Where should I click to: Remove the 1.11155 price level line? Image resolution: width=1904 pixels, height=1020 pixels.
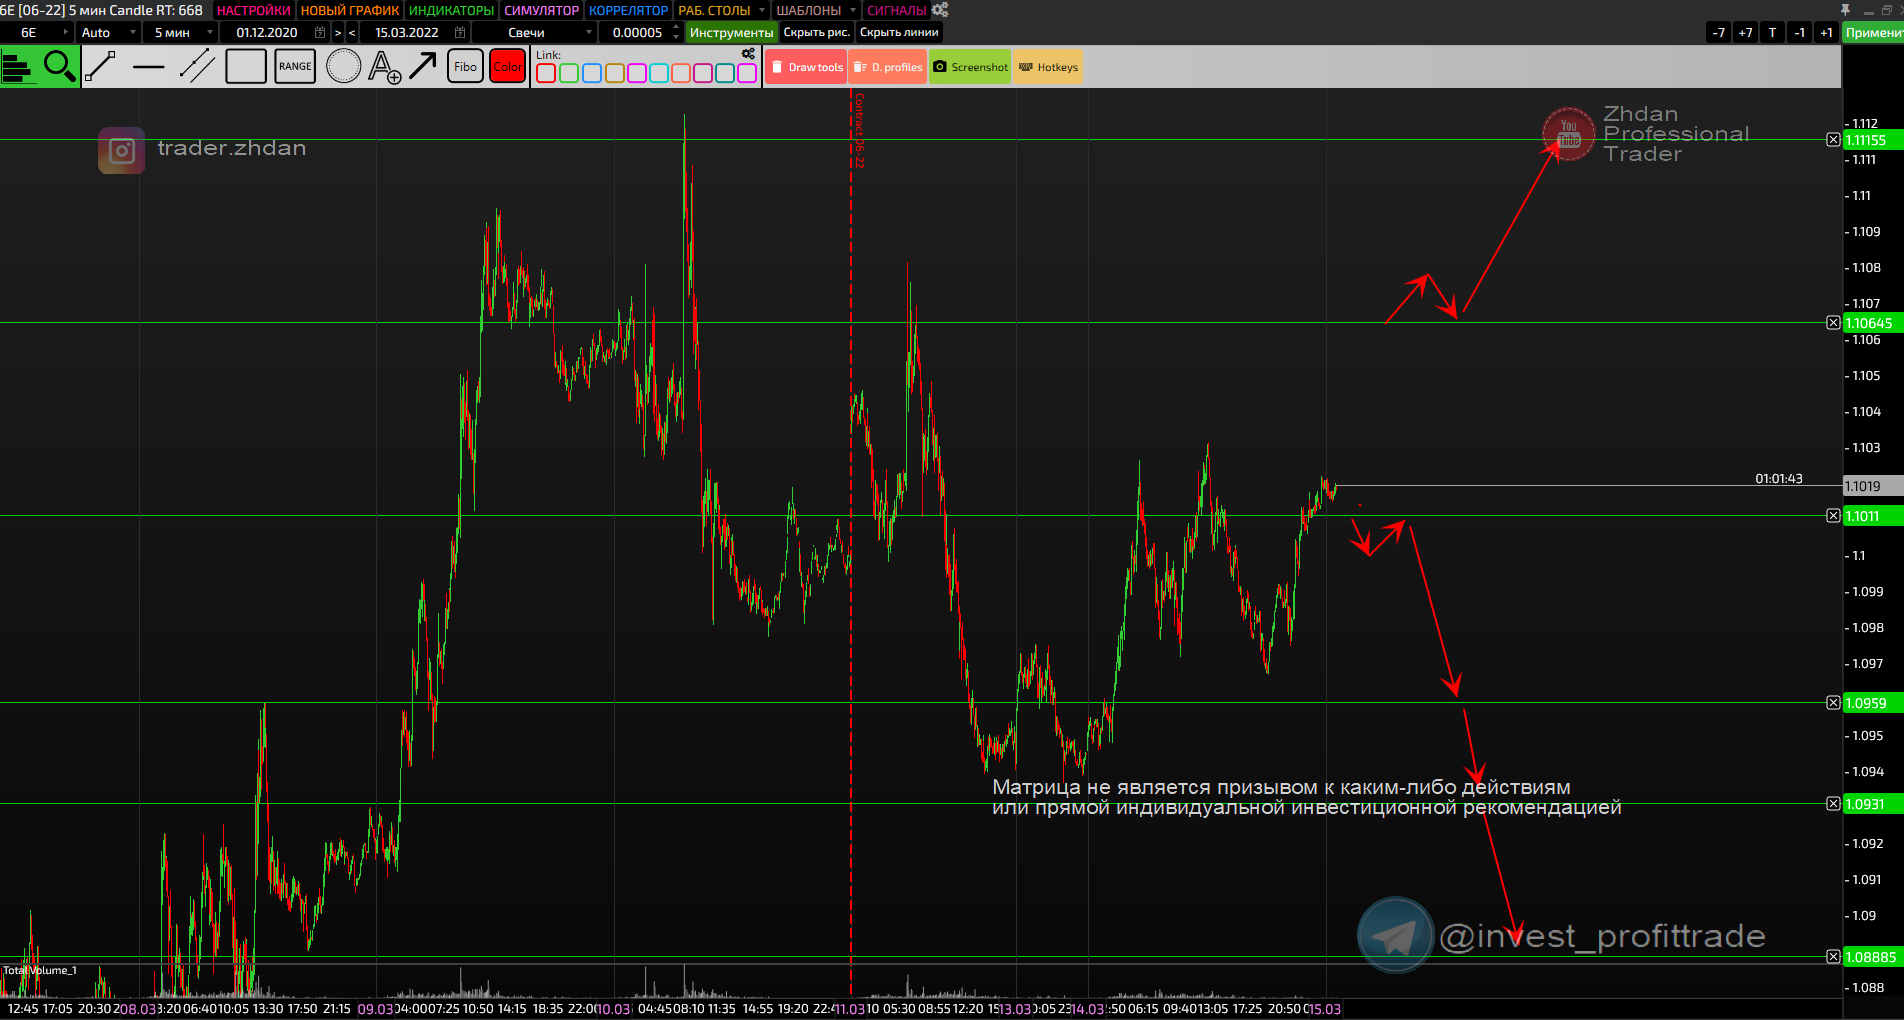(1833, 140)
